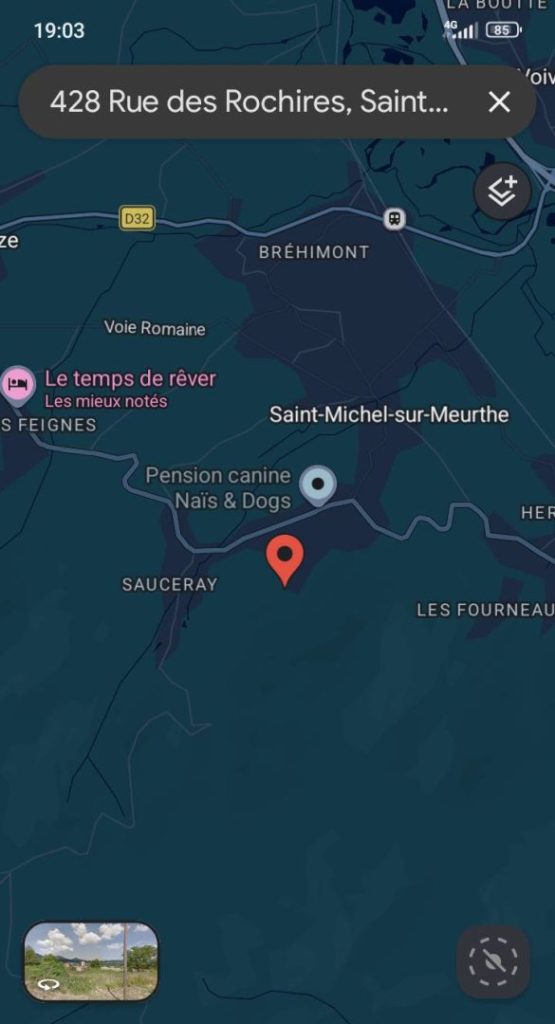555x1024 pixels.
Task: Tap the Voie Romaine road label
Action: 155,328
